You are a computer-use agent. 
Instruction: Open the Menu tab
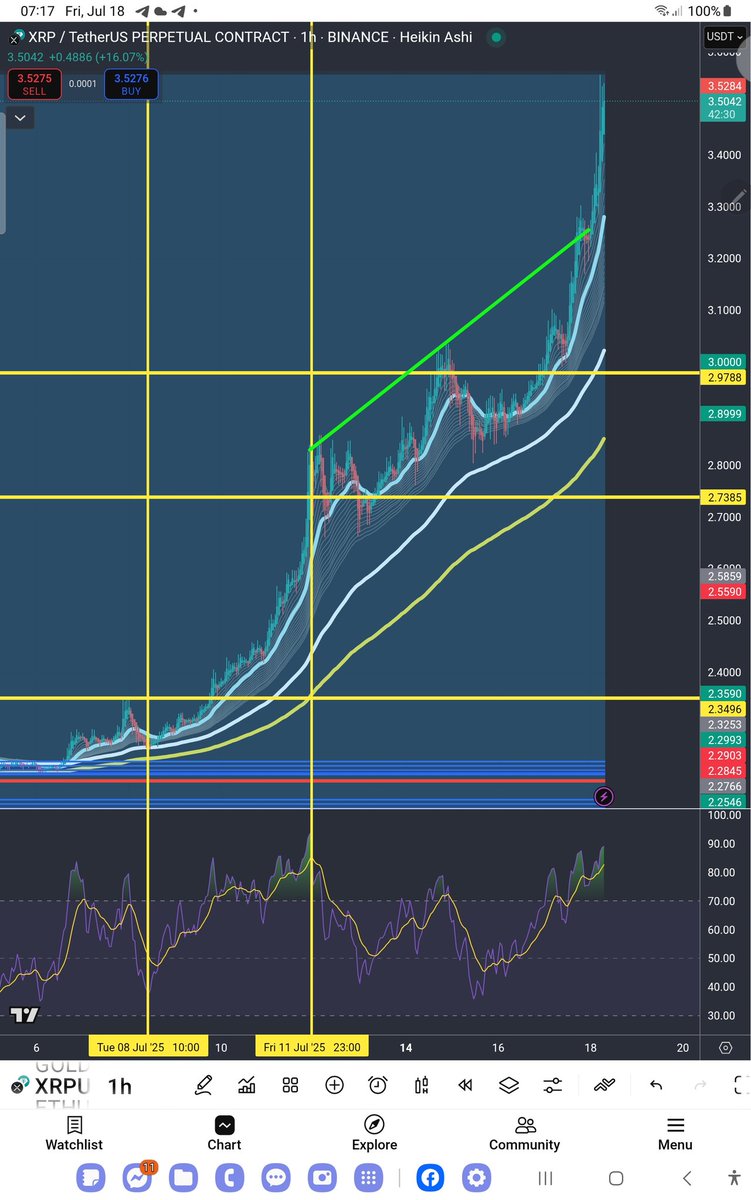[x=675, y=1134]
